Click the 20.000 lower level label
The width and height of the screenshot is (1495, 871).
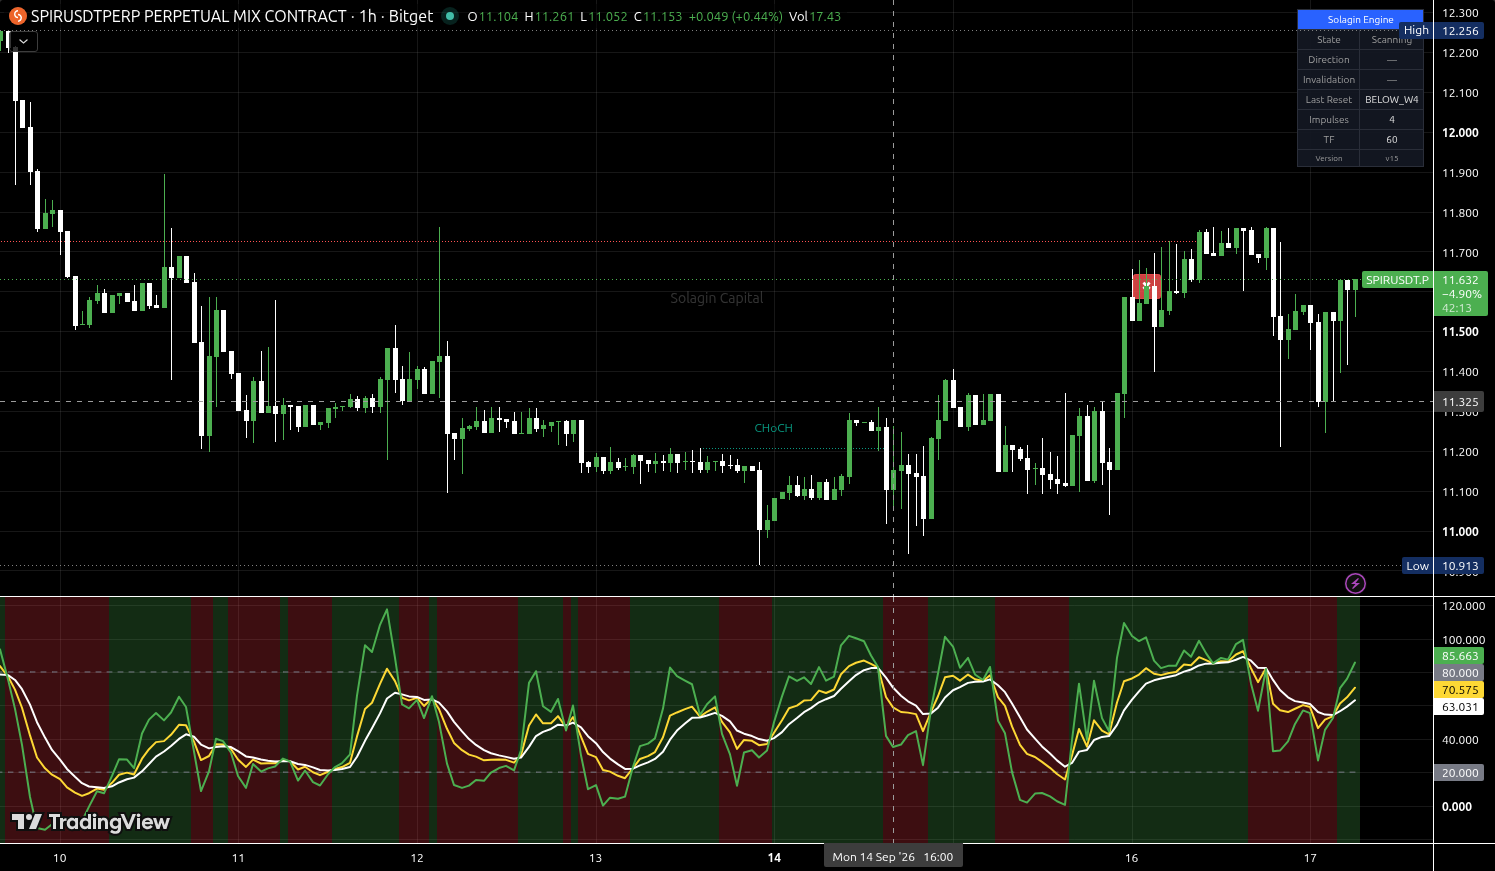click(x=1460, y=773)
